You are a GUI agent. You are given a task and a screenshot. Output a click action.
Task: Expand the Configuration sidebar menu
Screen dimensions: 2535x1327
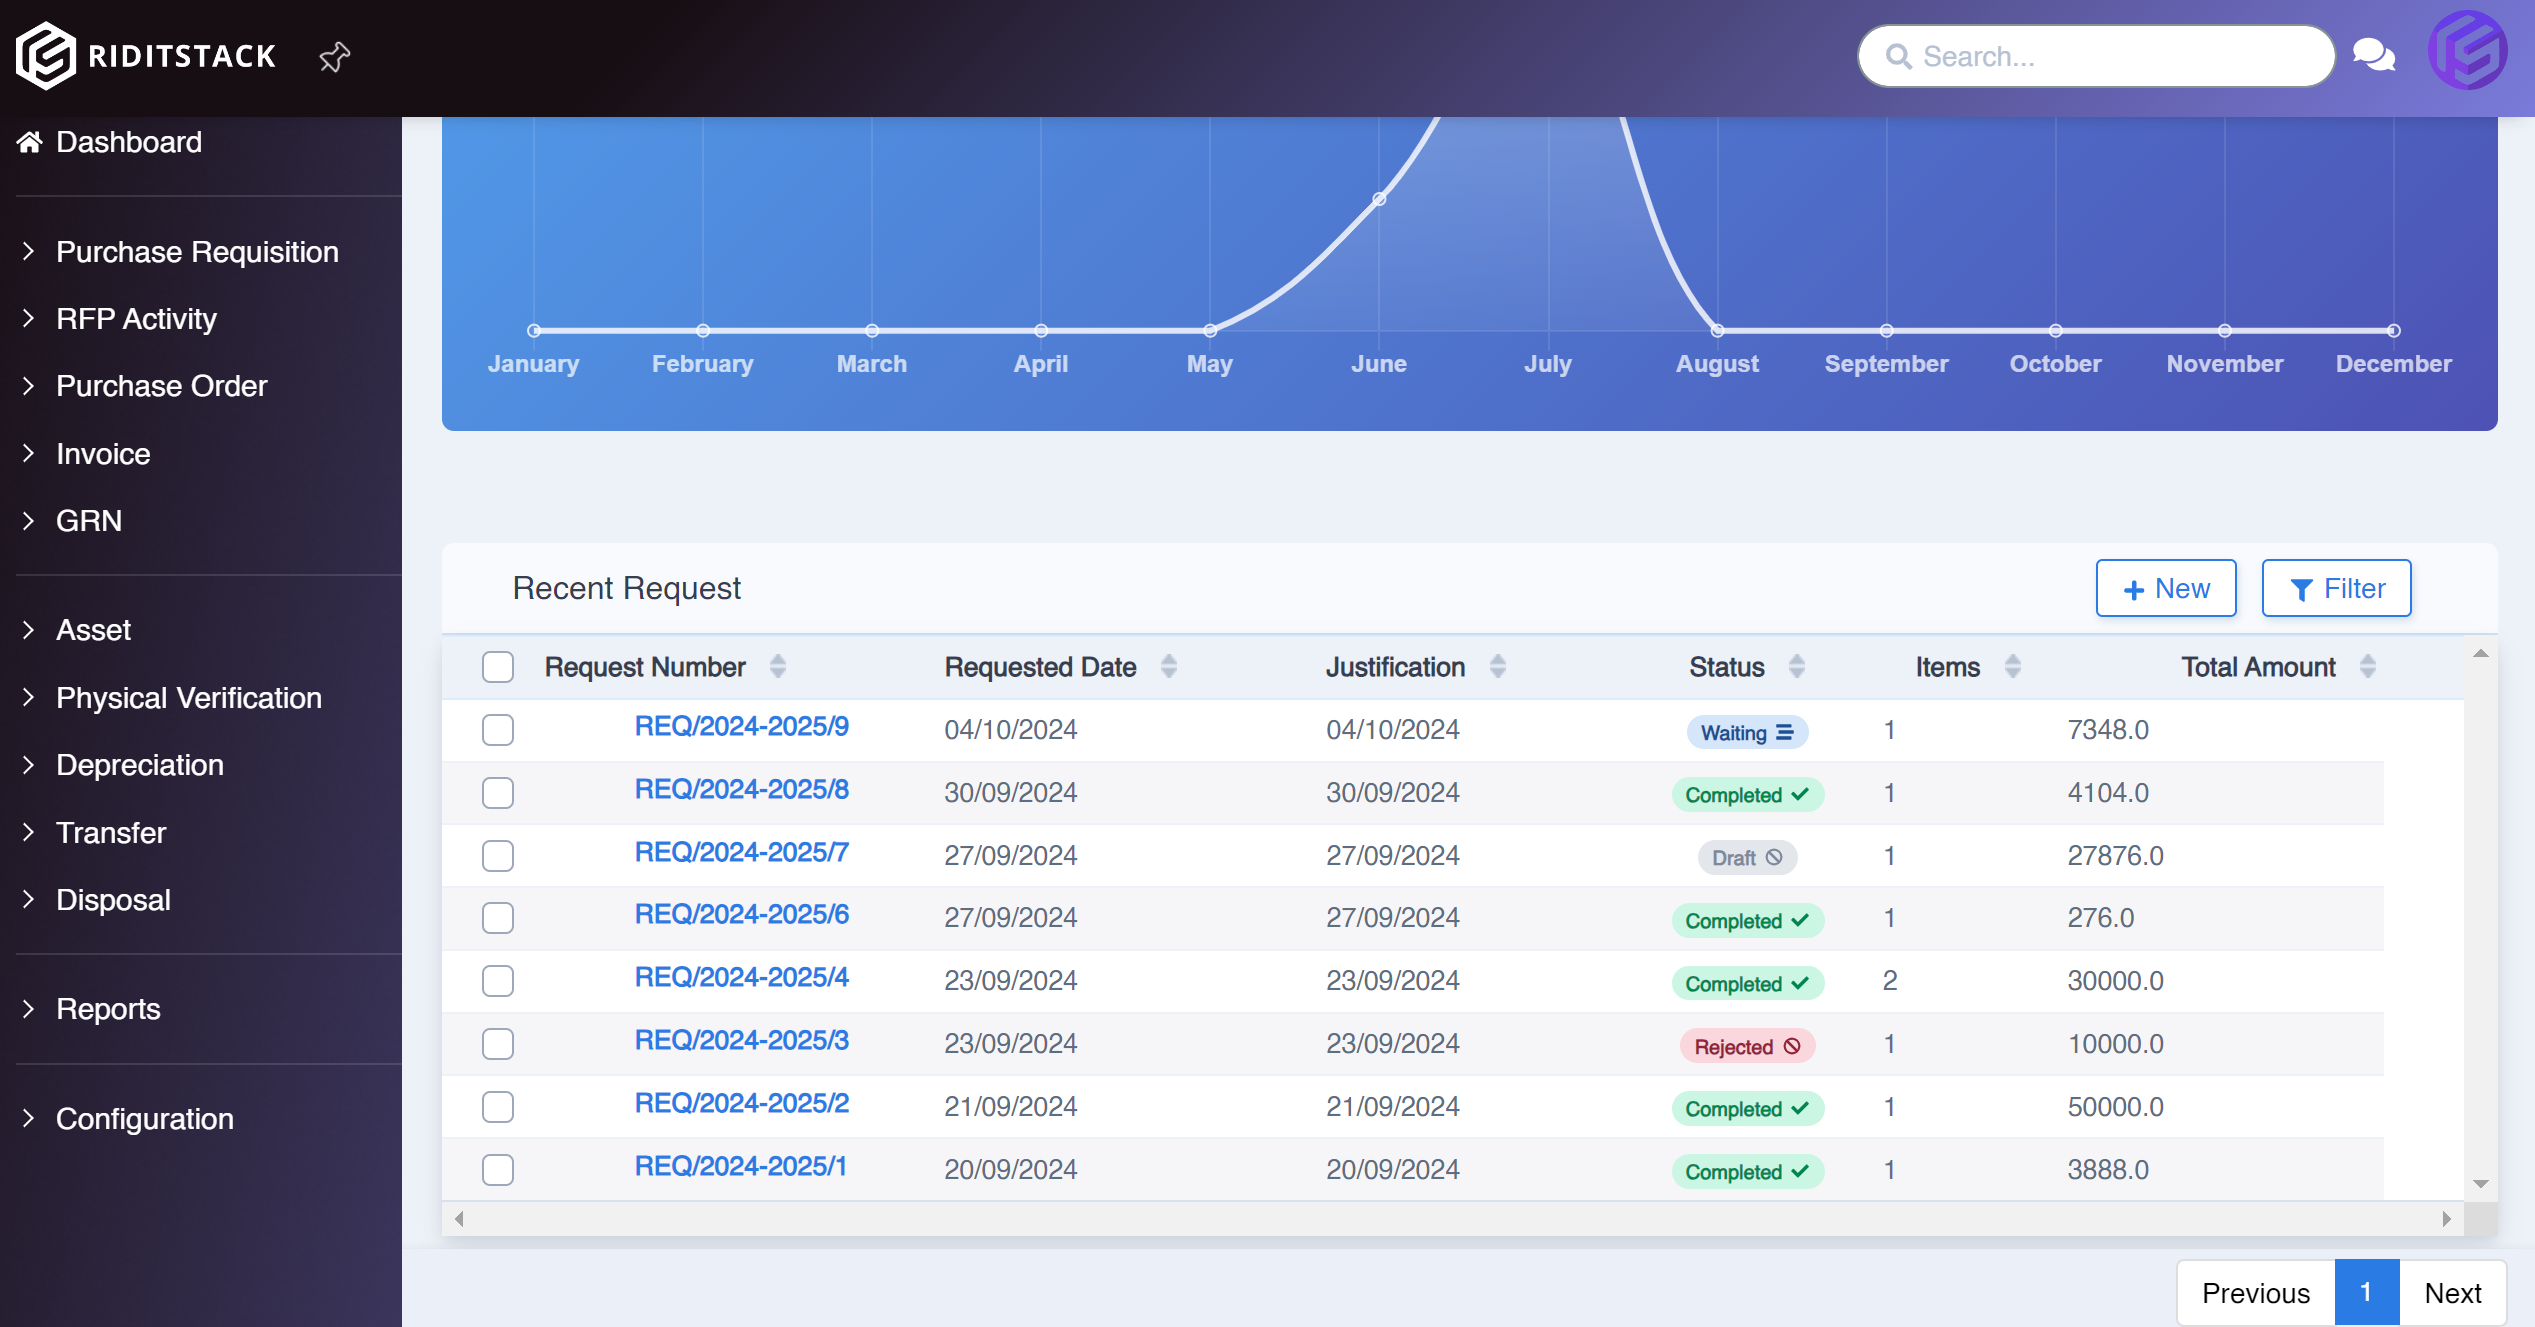[144, 1119]
